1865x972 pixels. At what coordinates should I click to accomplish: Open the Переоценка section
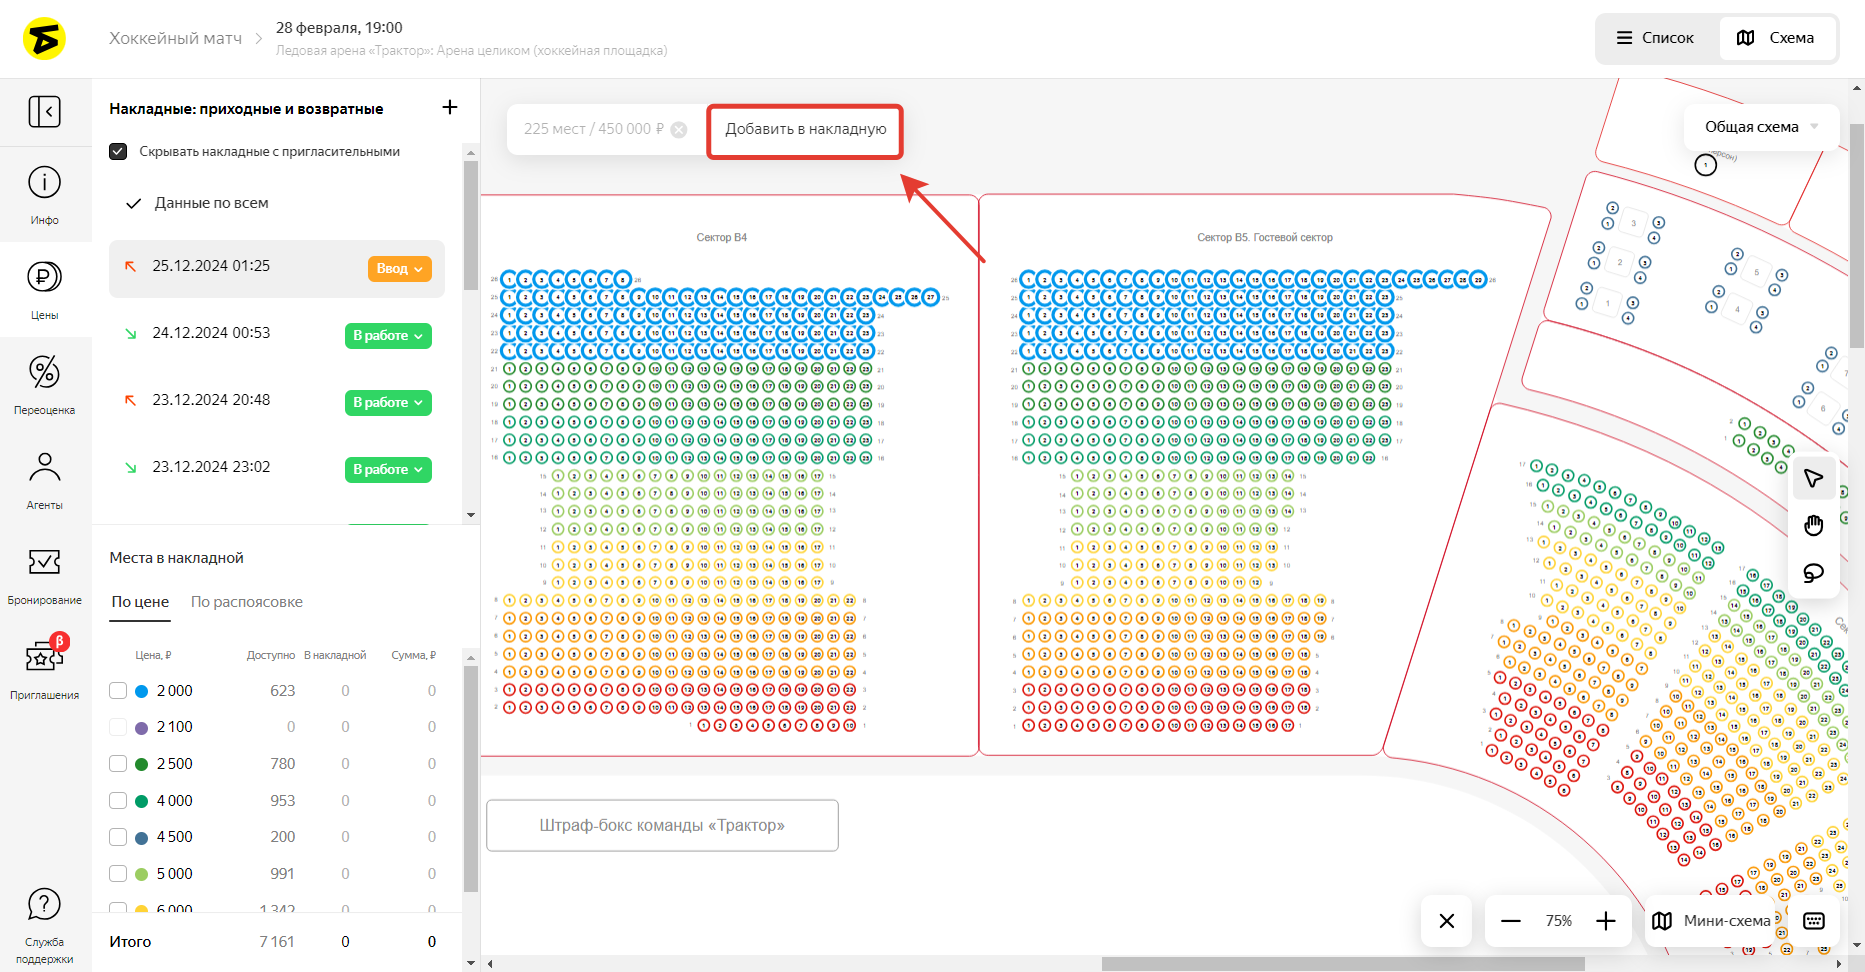click(44, 384)
